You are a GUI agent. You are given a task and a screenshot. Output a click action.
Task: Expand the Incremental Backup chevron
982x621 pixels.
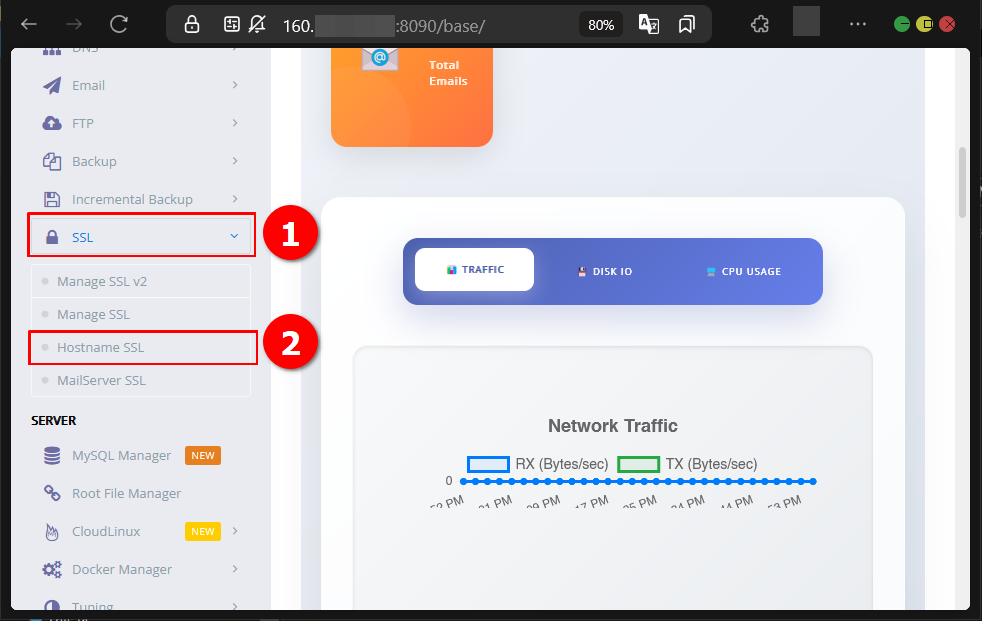tap(235, 199)
